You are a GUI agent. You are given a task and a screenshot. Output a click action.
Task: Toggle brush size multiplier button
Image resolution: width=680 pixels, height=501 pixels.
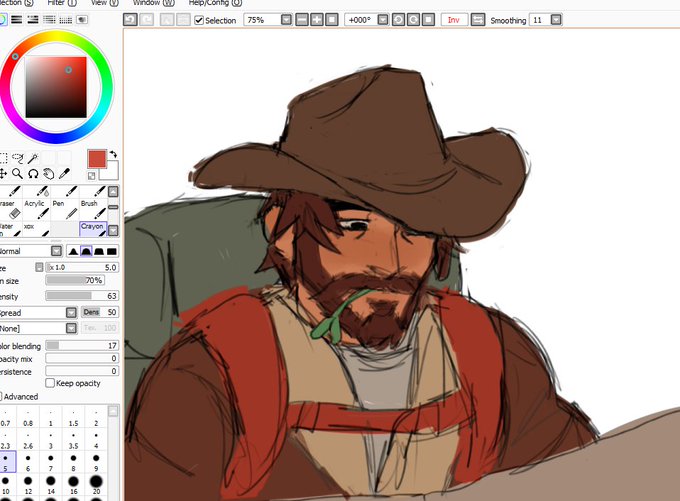click(39, 267)
